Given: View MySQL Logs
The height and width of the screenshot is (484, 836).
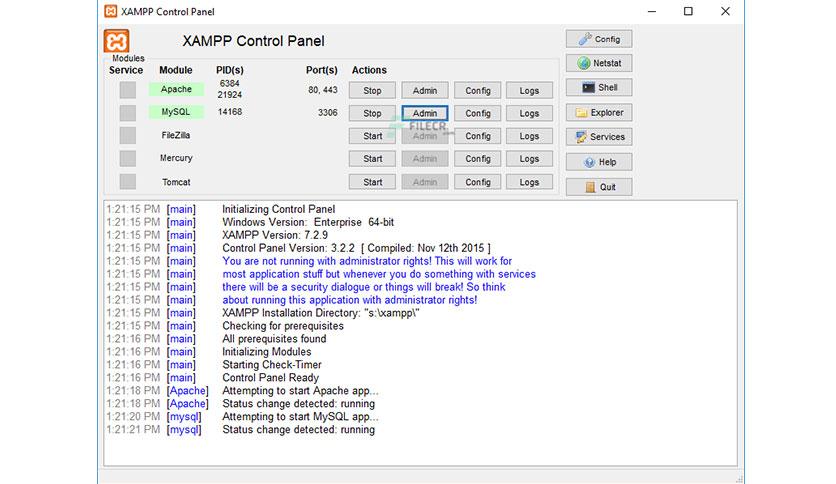Looking at the screenshot, I should pos(529,114).
